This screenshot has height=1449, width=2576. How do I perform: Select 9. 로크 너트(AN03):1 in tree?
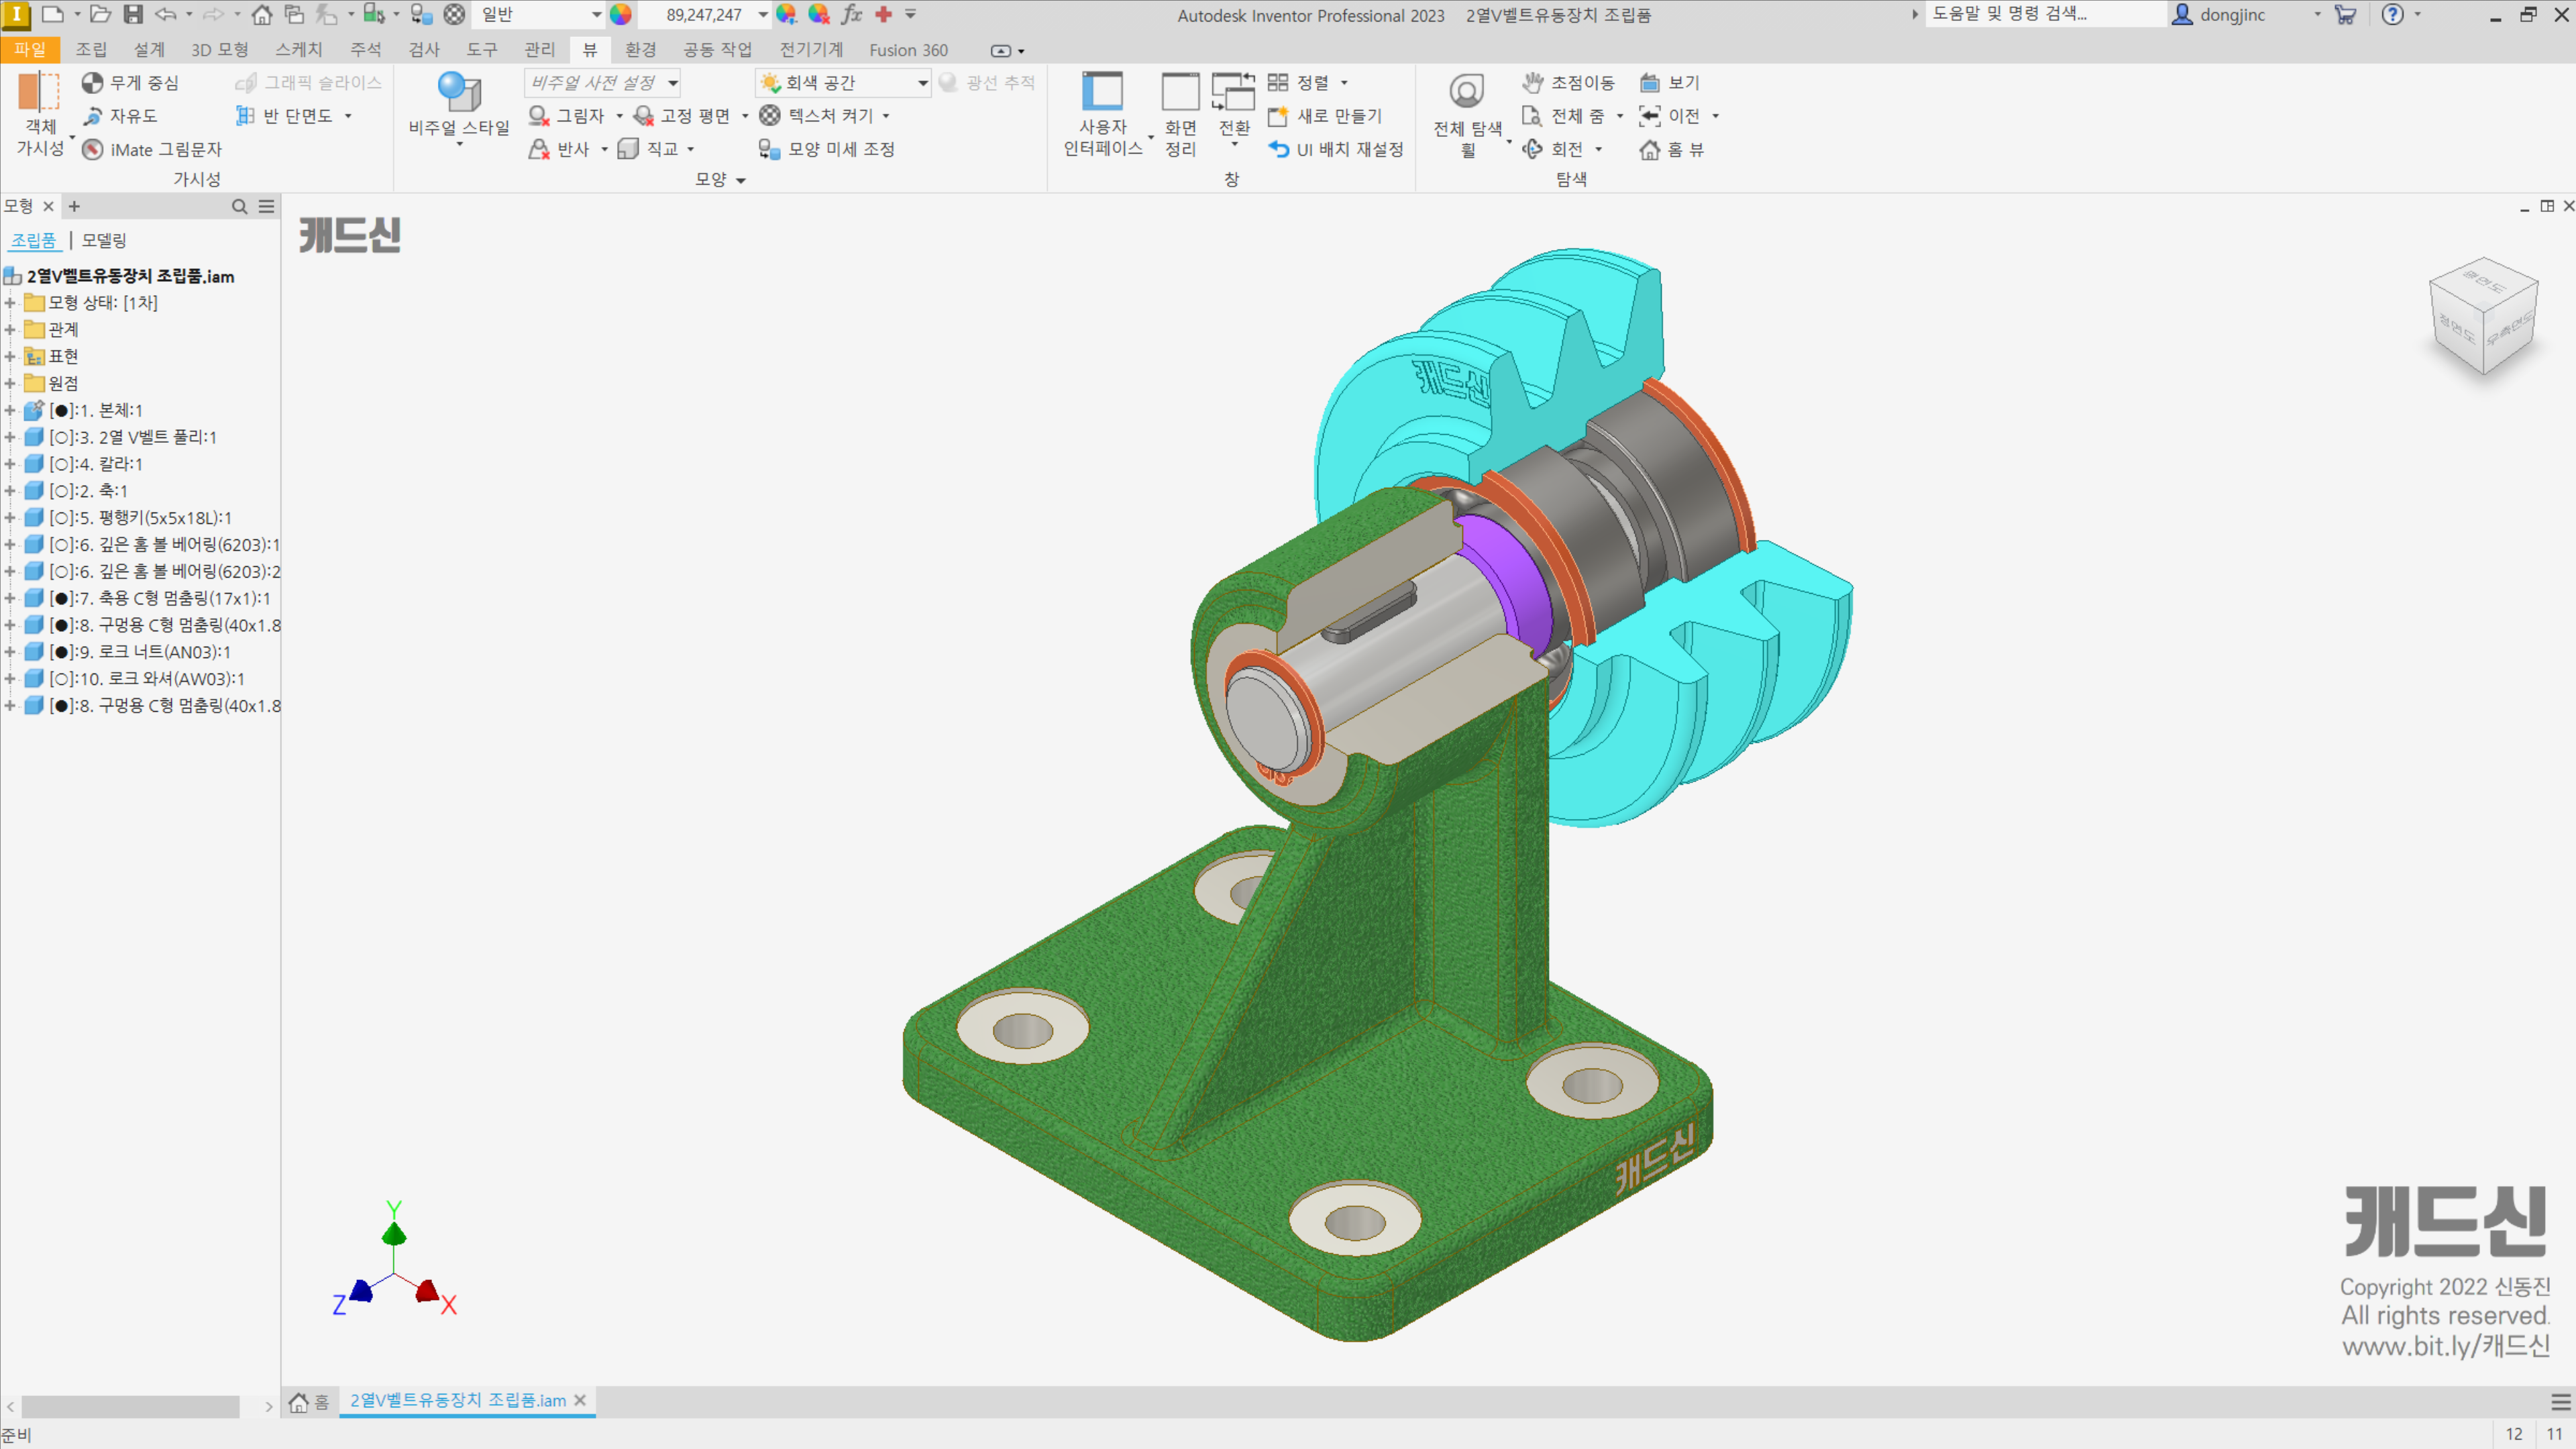click(x=141, y=652)
